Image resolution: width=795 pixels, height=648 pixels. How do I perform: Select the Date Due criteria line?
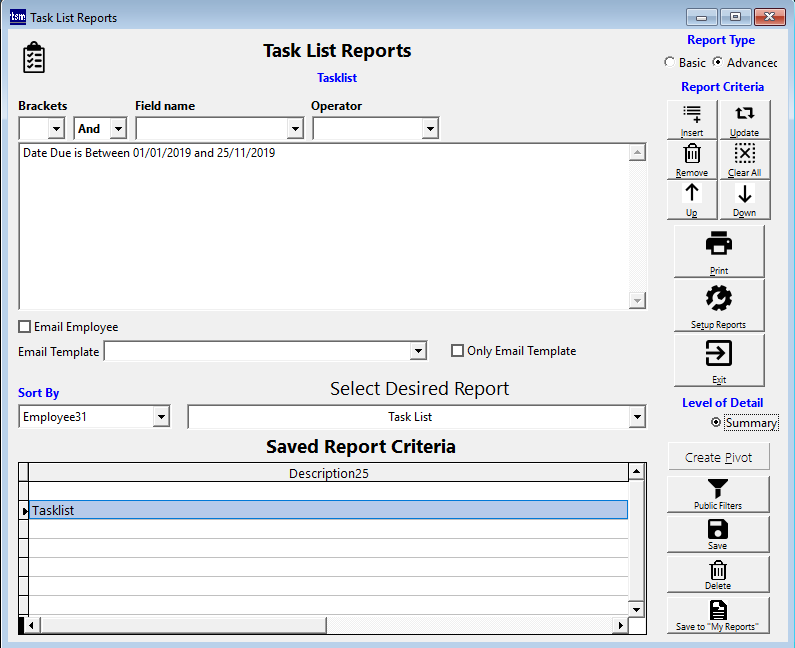149,154
